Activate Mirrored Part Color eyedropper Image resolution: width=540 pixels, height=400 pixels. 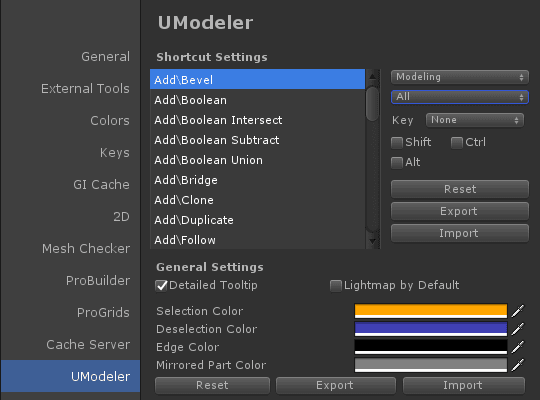(518, 365)
